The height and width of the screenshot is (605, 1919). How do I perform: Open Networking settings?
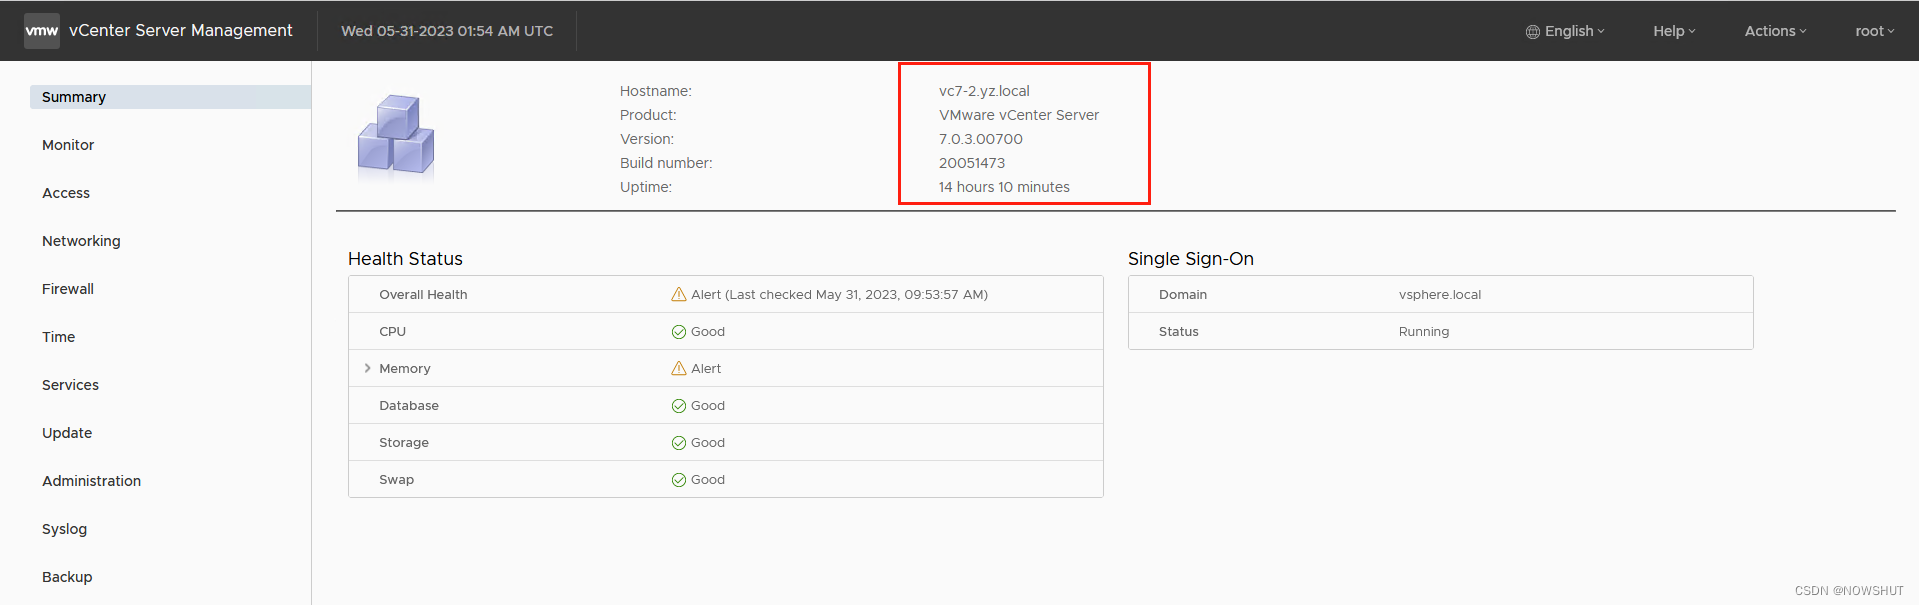pos(81,241)
